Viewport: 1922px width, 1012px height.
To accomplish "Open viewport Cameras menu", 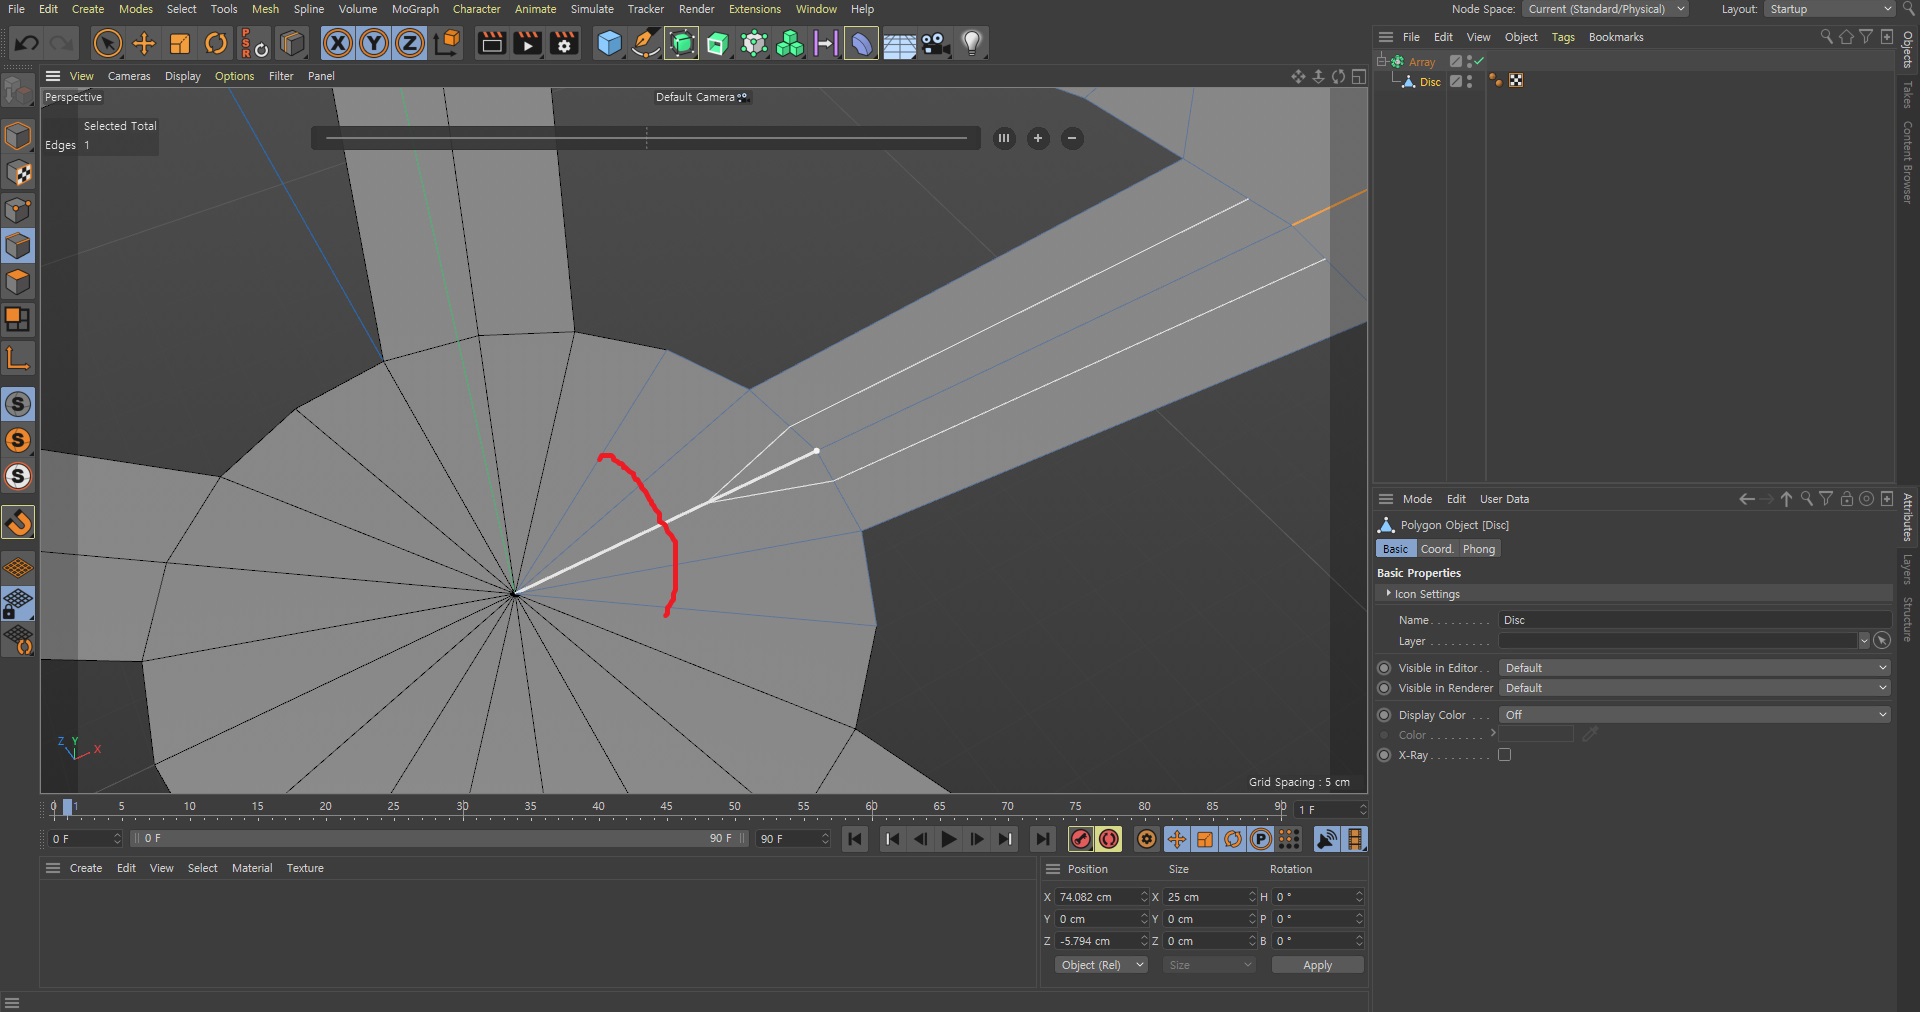I will 129,76.
